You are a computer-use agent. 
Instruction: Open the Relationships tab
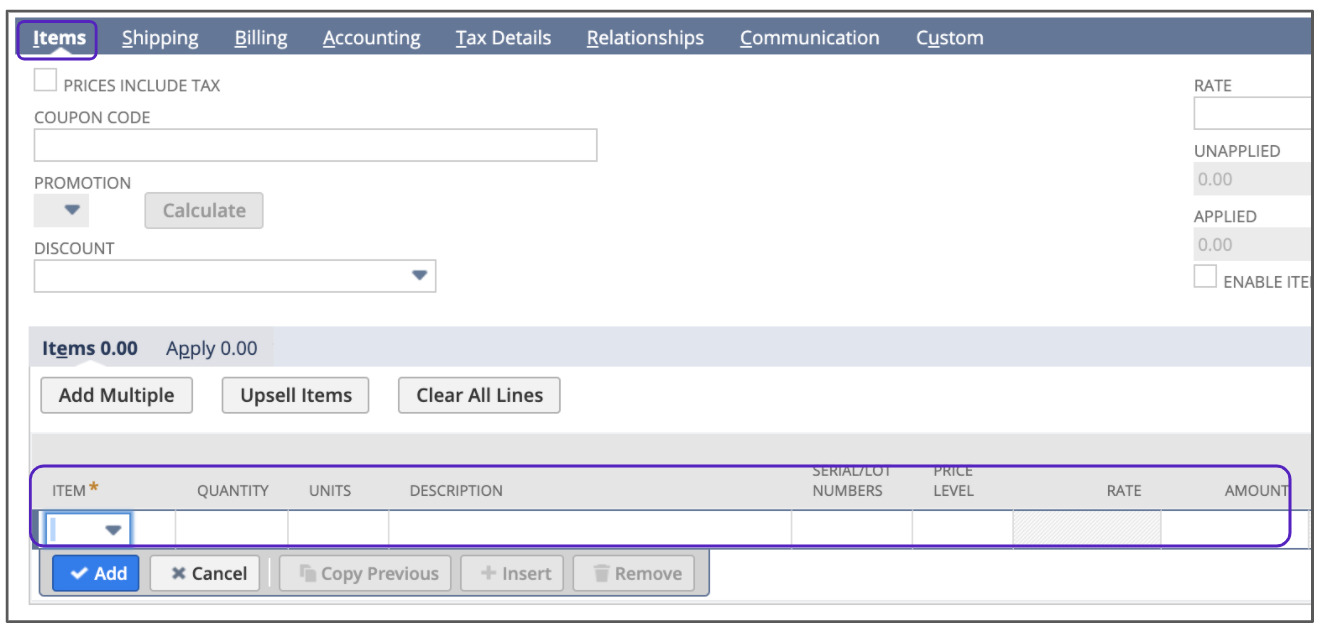(x=645, y=39)
